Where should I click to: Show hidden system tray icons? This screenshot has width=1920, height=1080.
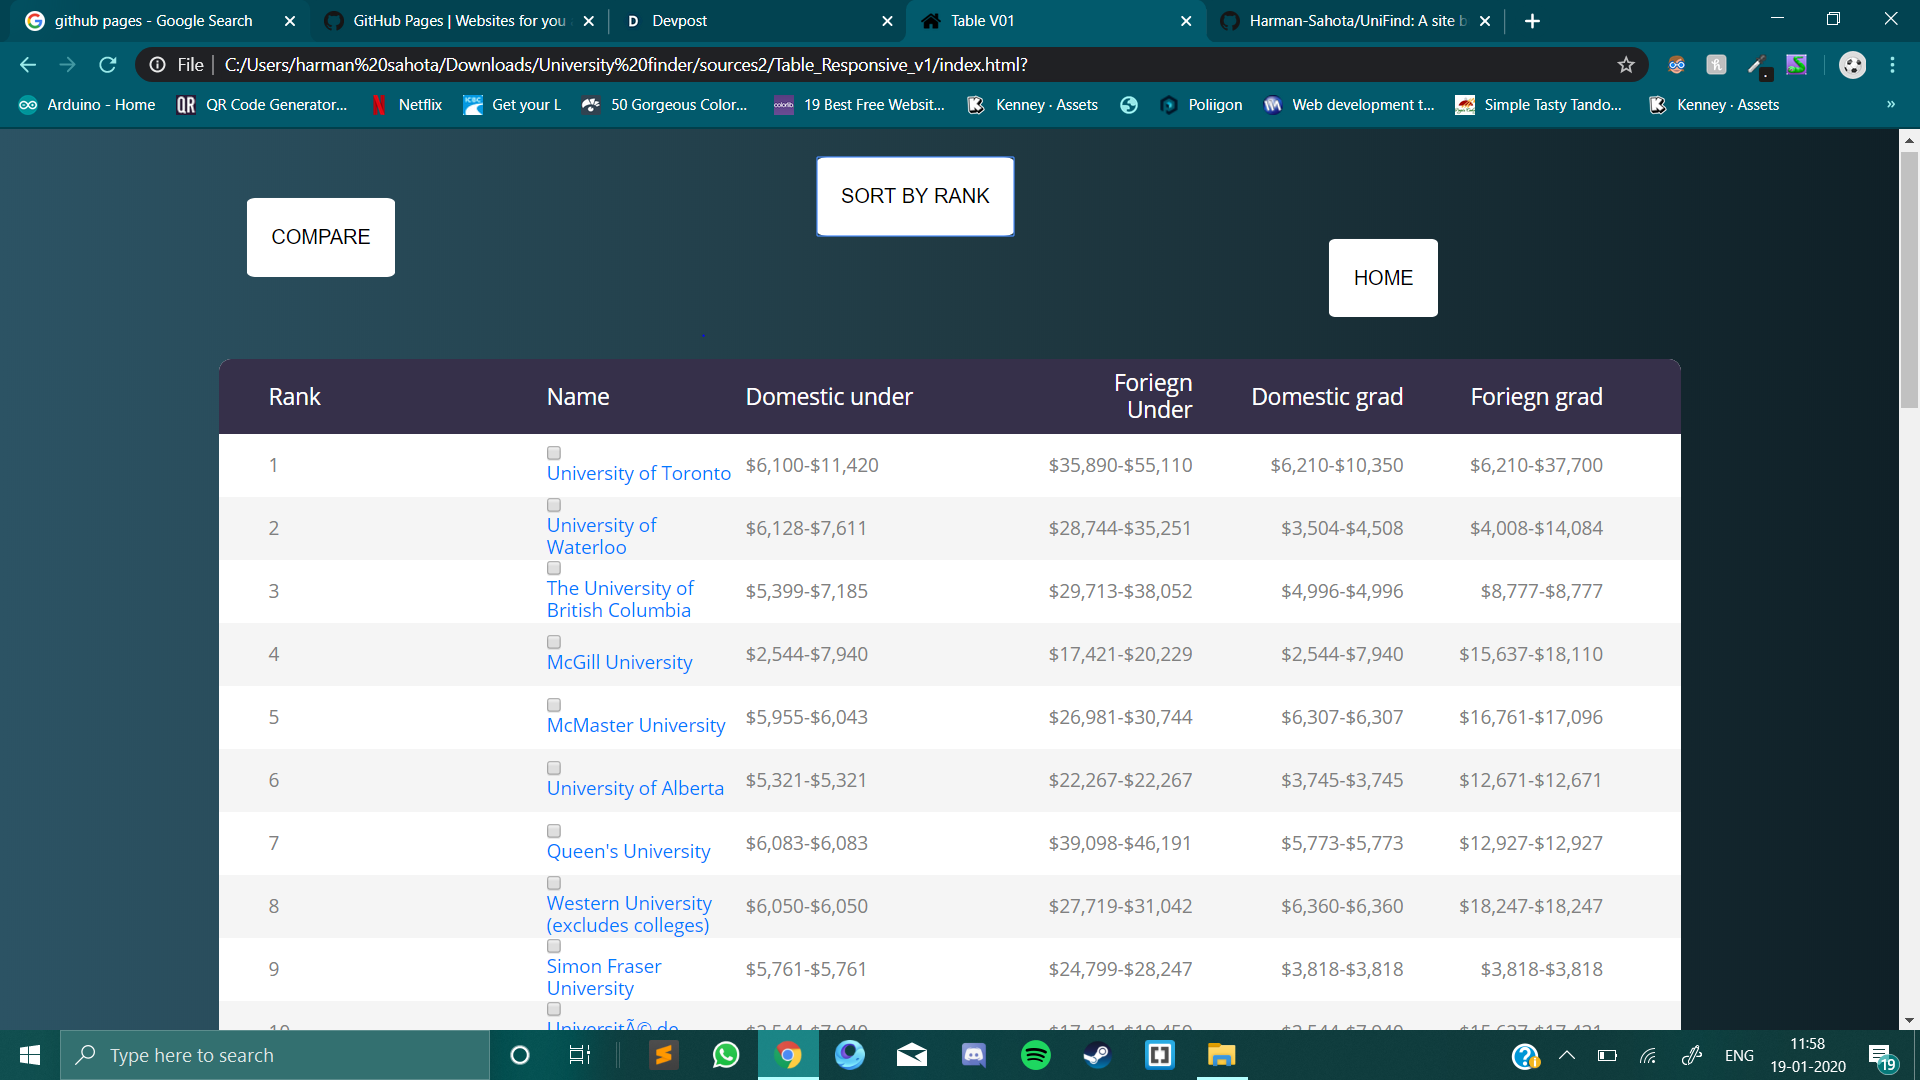[x=1567, y=1055]
